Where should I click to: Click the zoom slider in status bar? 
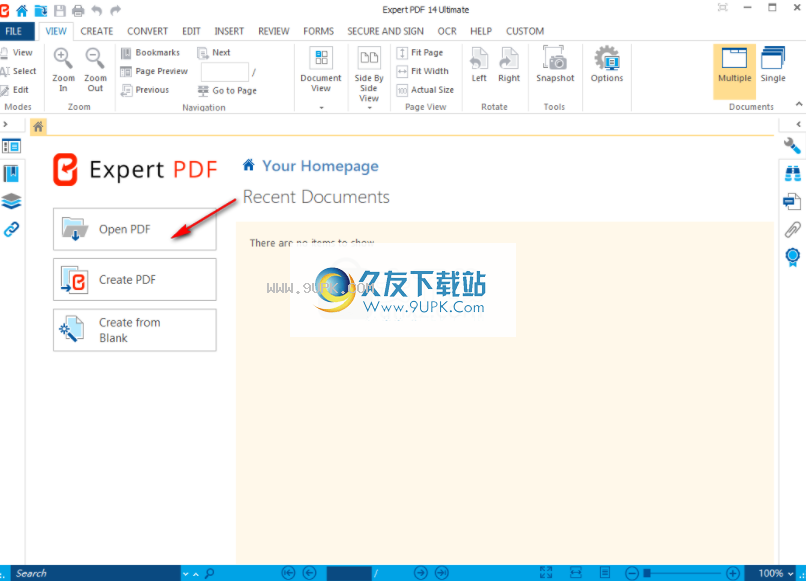pos(682,573)
